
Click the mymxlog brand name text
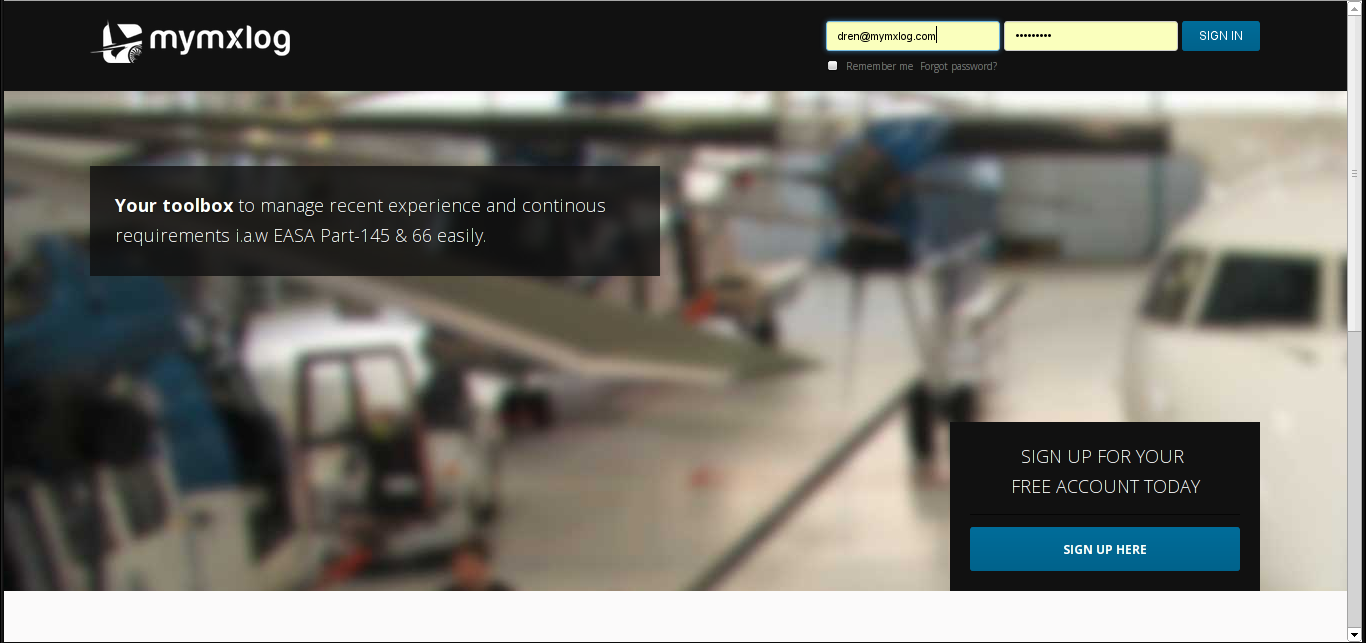tap(220, 39)
